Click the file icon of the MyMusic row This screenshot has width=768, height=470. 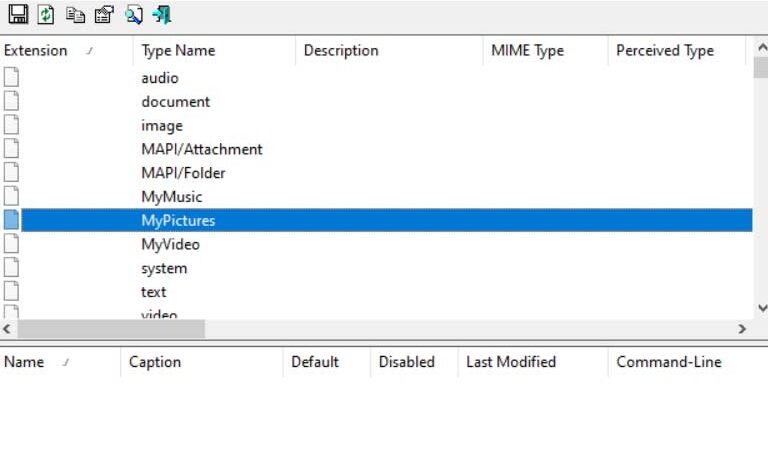(x=11, y=196)
